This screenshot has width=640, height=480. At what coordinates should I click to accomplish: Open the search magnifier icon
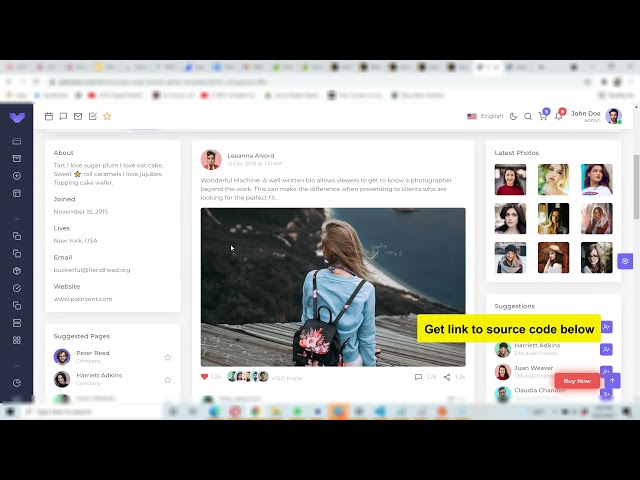click(528, 116)
